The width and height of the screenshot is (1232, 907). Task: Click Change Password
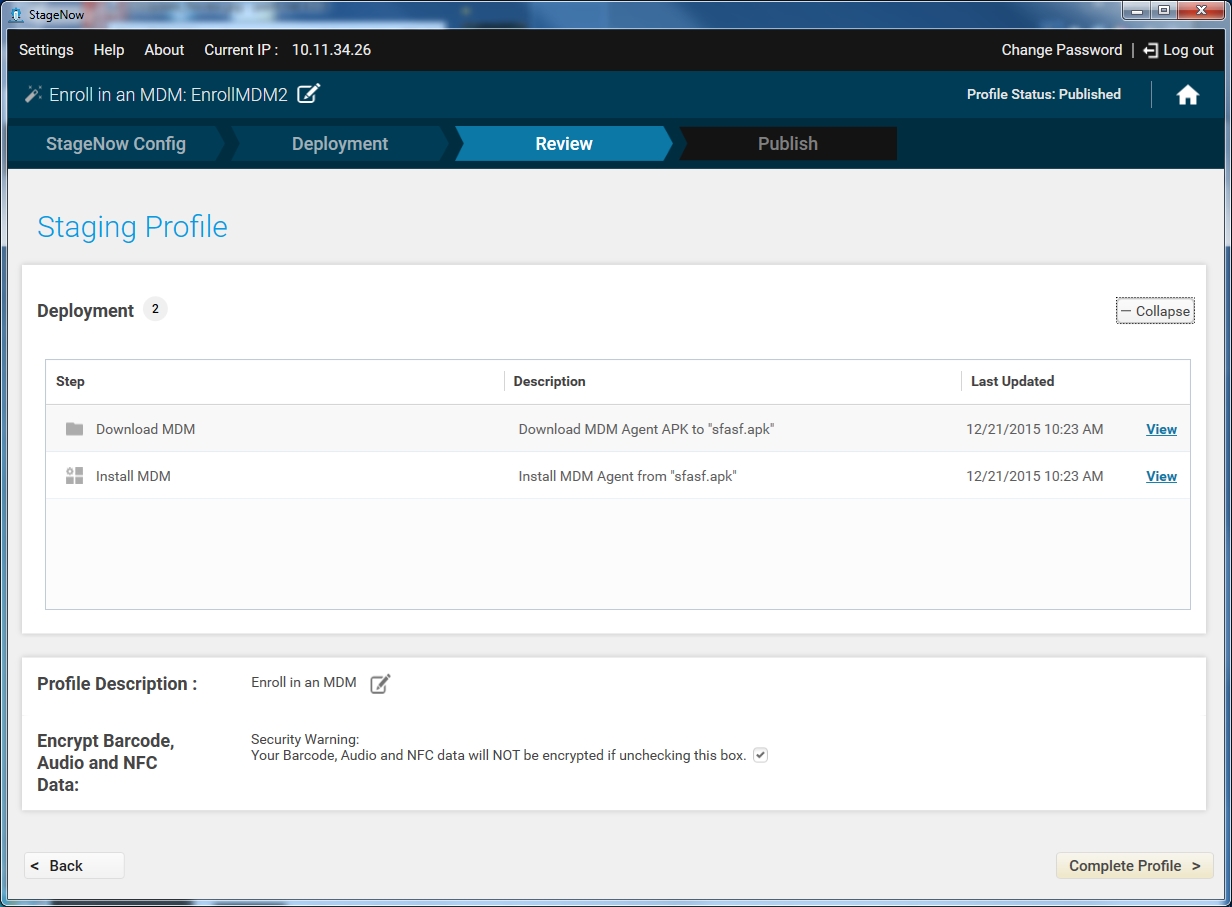1061,50
